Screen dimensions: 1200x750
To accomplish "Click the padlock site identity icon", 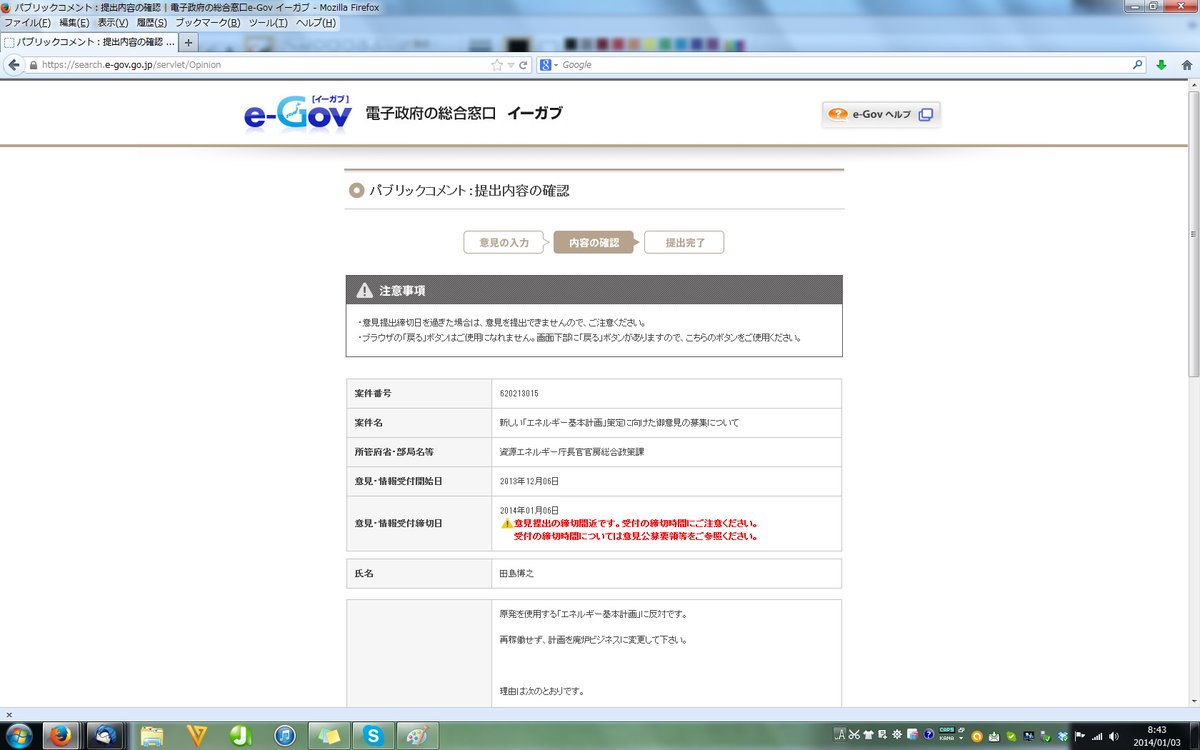I will [34, 65].
